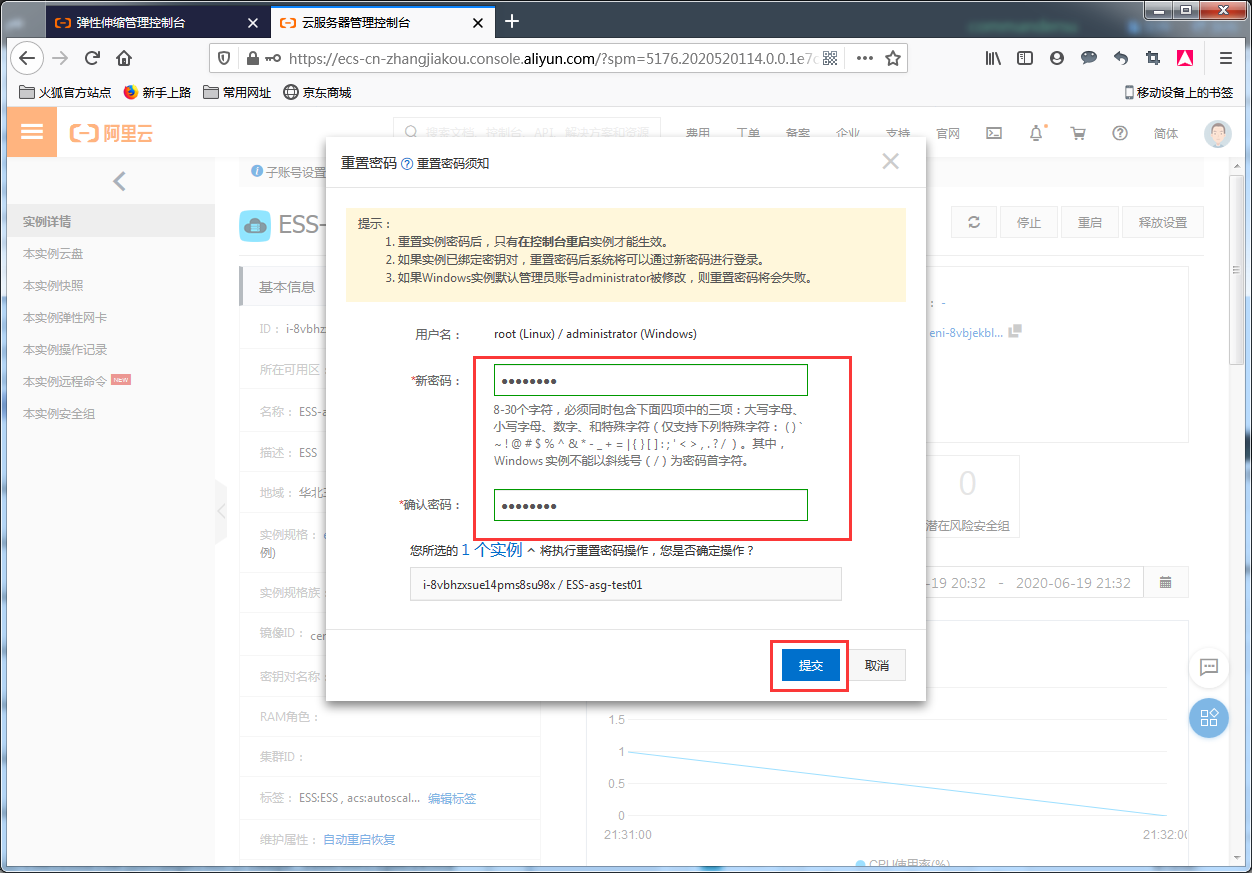Open the Firefox page actions menu
This screenshot has height=873, width=1252.
864,58
